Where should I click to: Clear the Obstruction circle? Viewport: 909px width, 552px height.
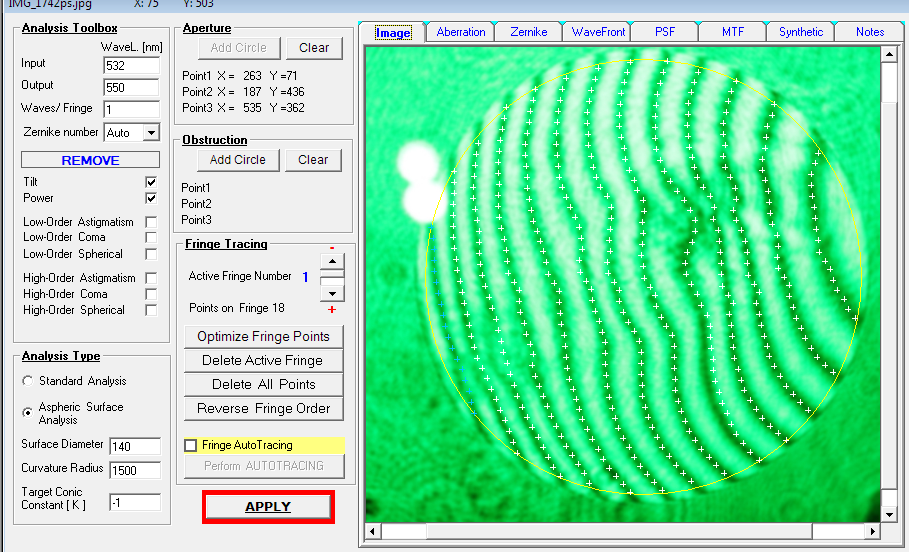pyautogui.click(x=313, y=160)
